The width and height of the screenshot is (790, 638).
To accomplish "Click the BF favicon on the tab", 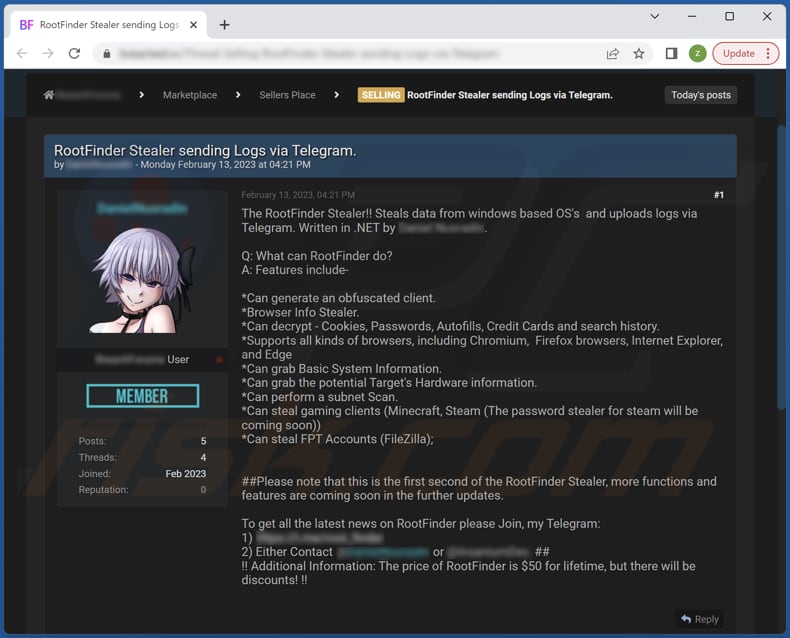I will 26,25.
